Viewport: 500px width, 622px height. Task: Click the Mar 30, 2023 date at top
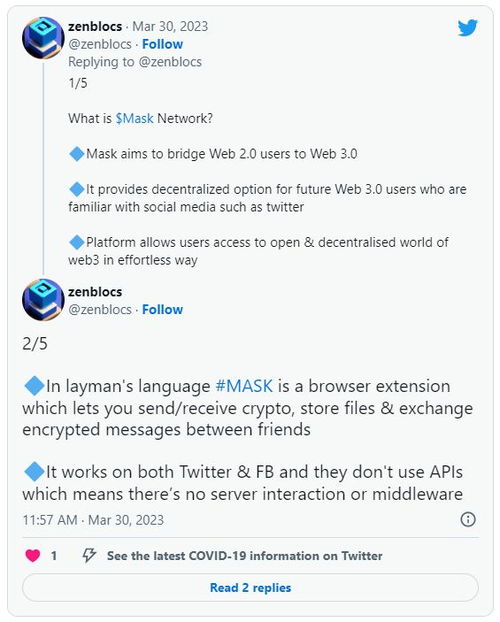(x=170, y=26)
